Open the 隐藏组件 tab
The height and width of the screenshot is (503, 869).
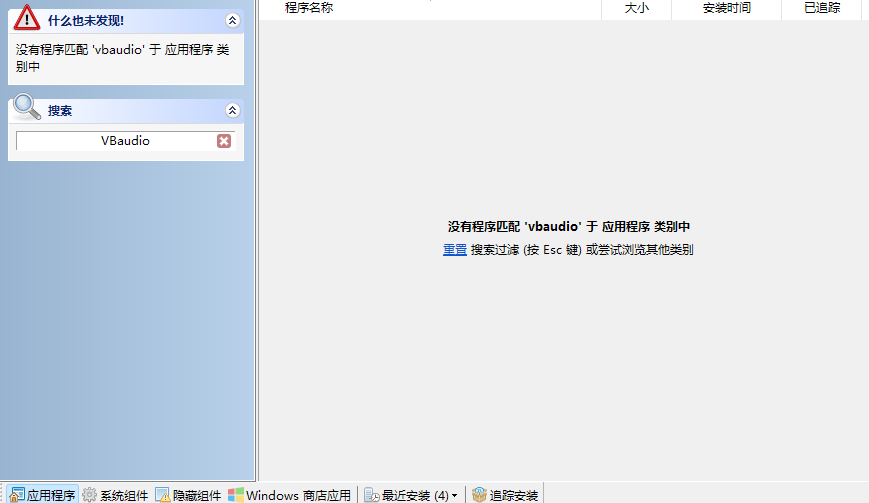(188, 495)
